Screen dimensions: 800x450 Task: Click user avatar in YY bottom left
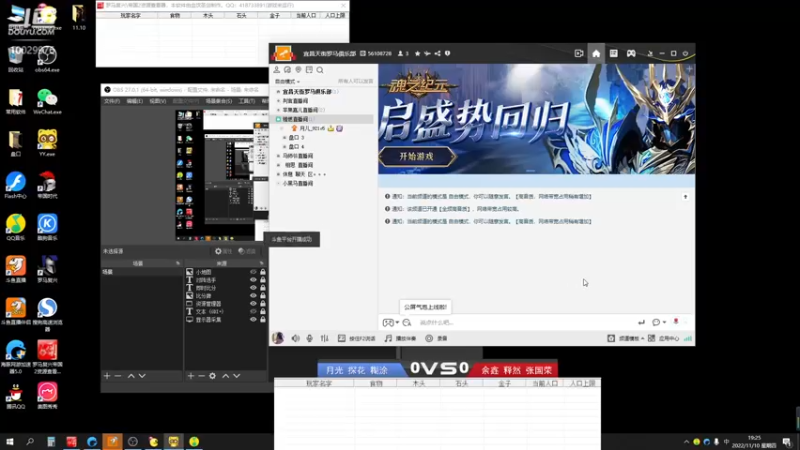278,338
